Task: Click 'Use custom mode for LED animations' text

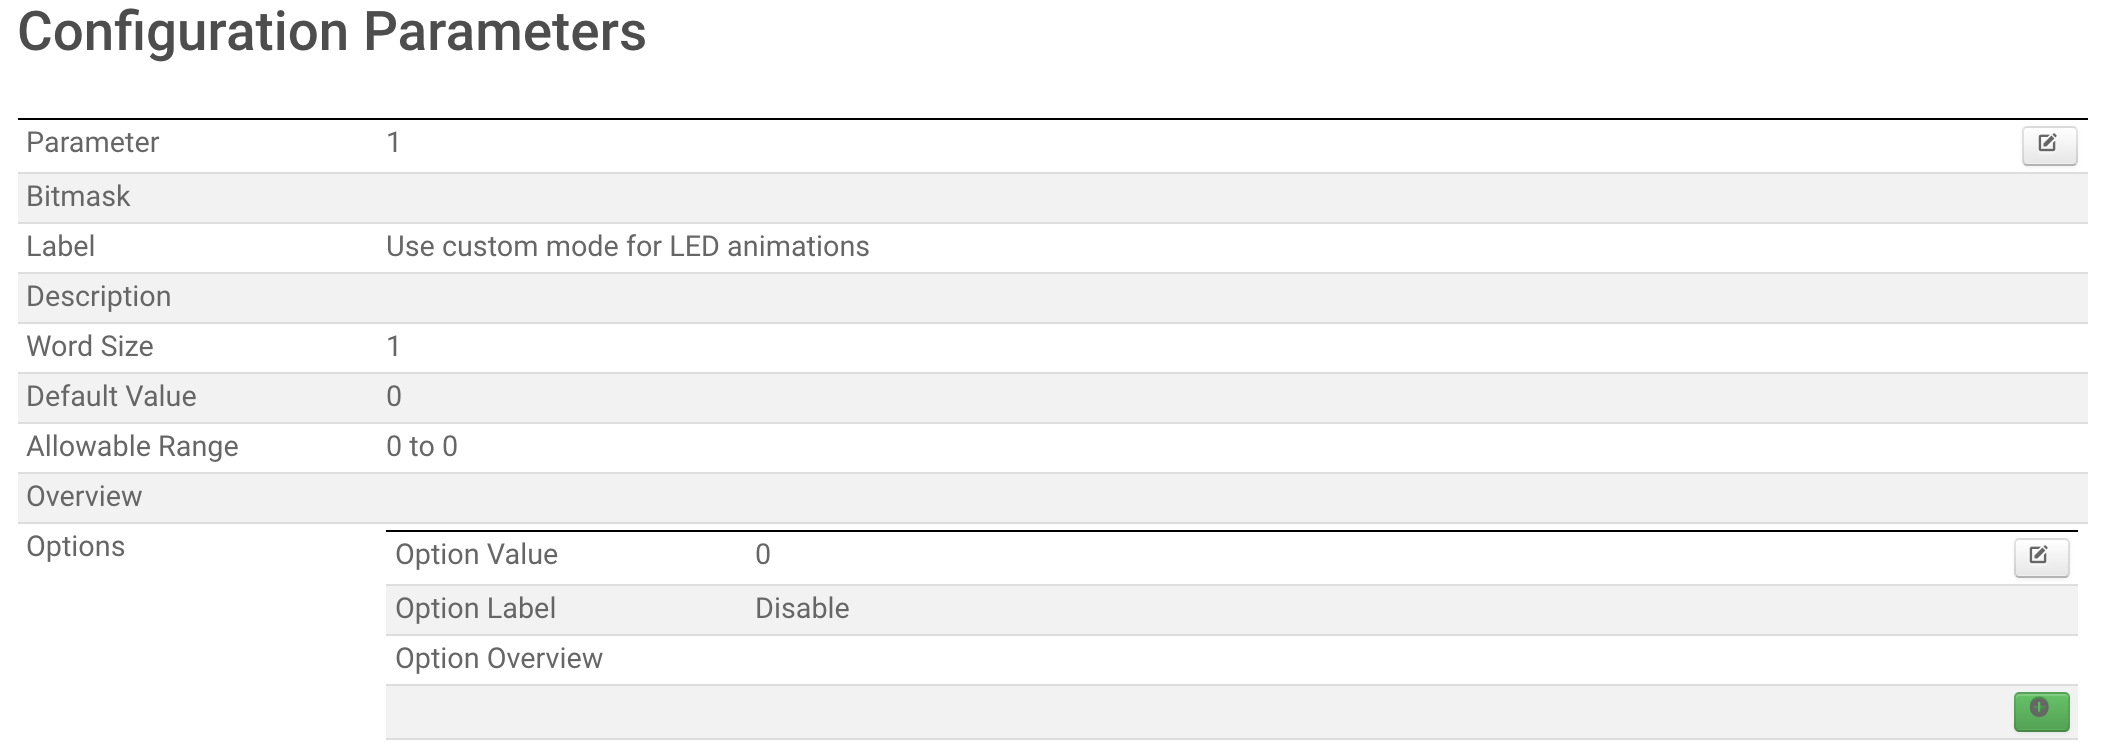Action: pyautogui.click(x=627, y=247)
